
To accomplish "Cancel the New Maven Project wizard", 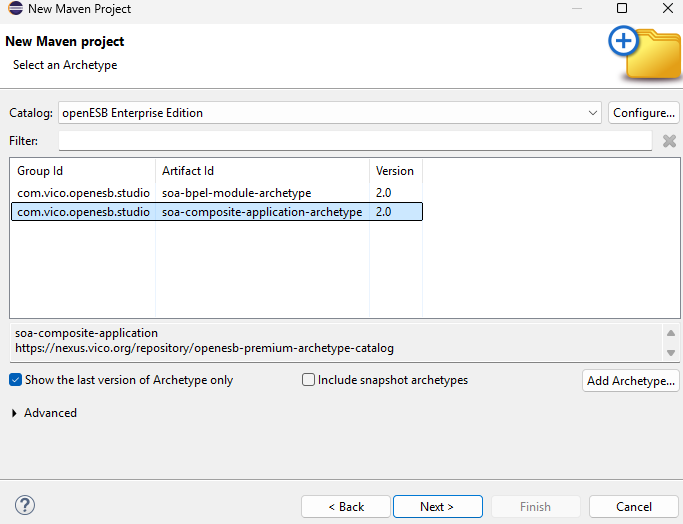I will (634, 507).
